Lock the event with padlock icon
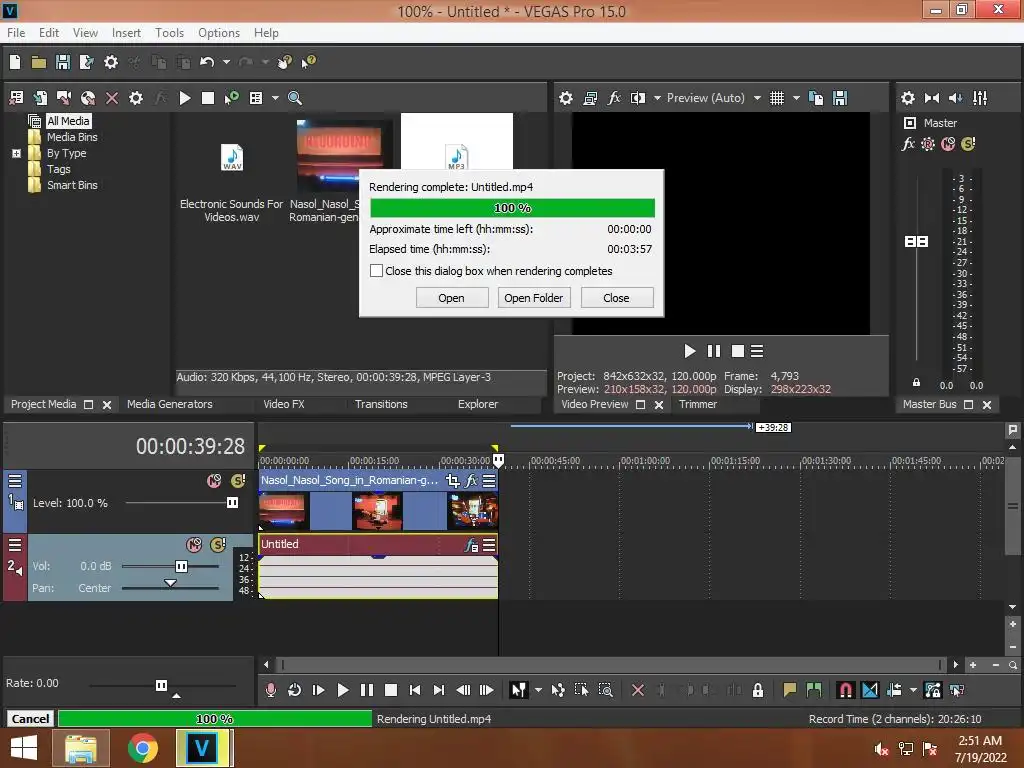 point(758,690)
